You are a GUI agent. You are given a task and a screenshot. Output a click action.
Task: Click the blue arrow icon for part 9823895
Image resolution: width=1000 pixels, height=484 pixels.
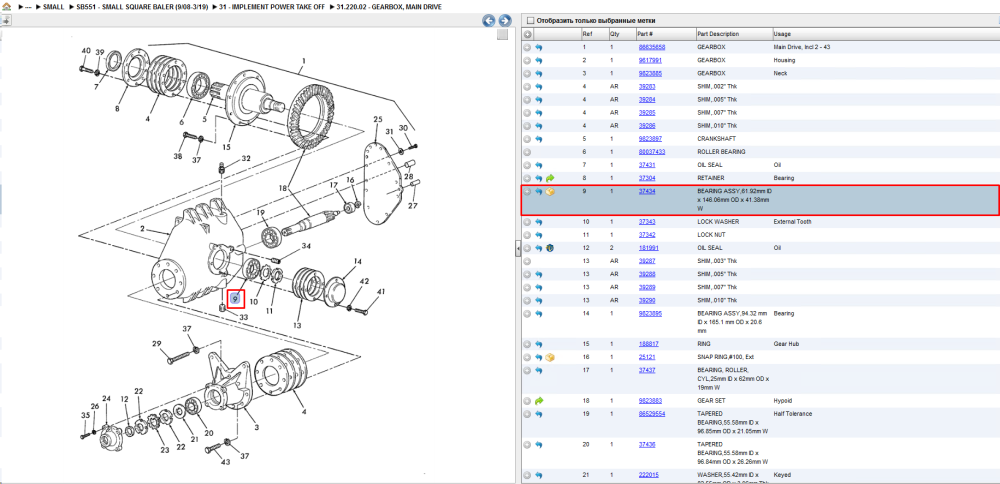(x=539, y=314)
